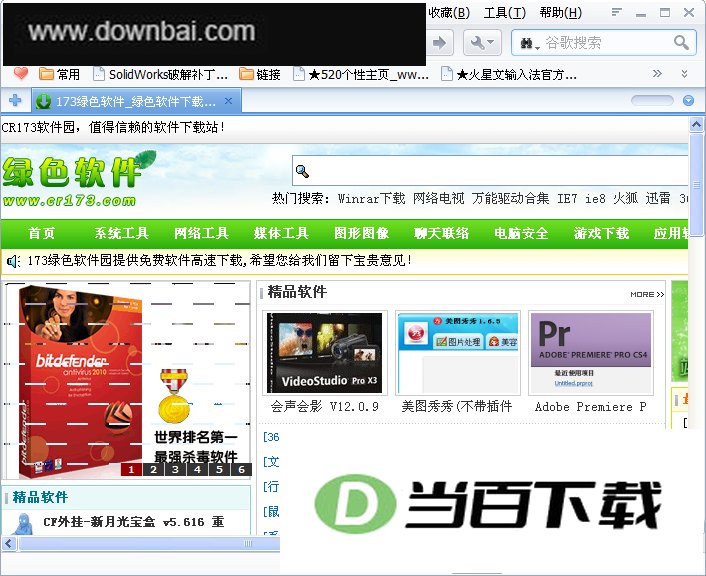Open the 链接 bookmarks folder

259,74
